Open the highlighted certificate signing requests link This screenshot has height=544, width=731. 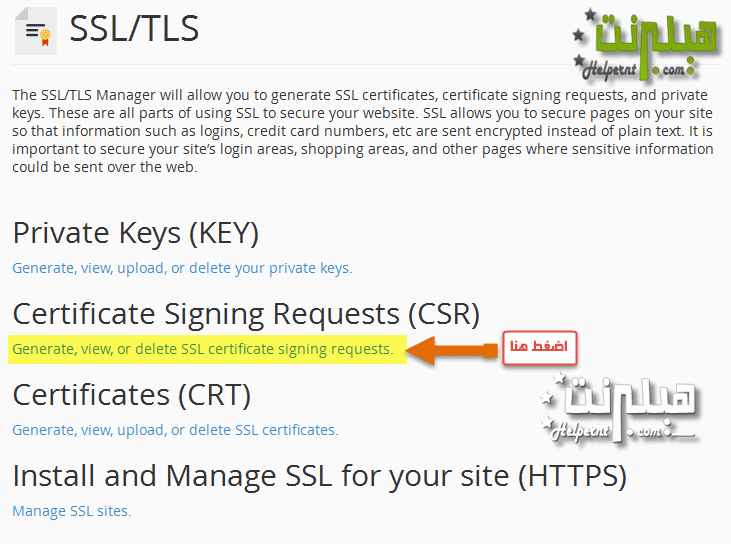pyautogui.click(x=202, y=349)
